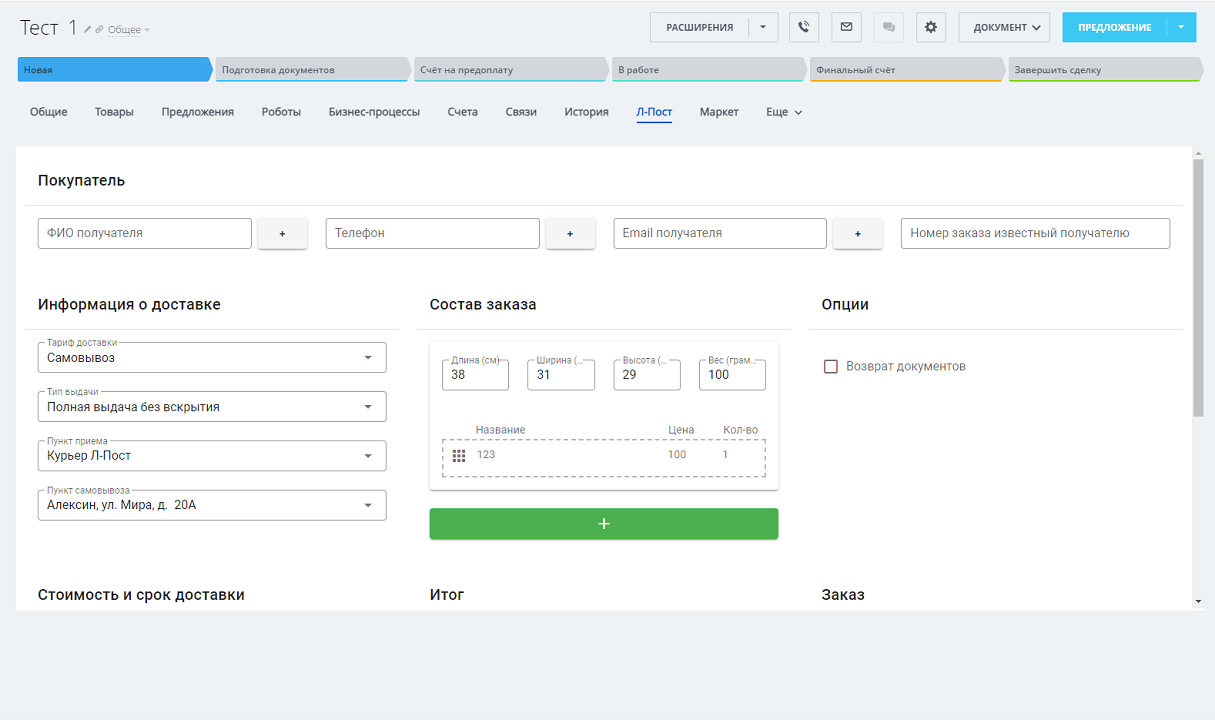
Task: Open the email envelope icon
Action: coord(846,27)
